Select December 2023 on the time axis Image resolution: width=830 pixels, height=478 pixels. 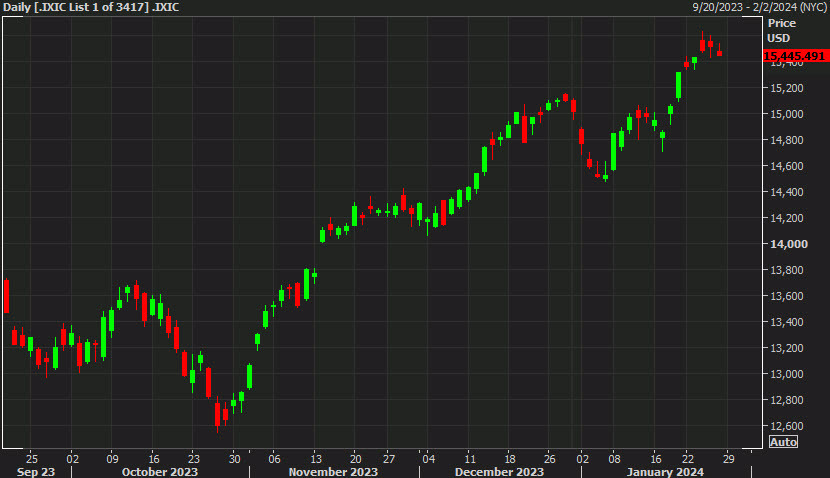point(499,472)
